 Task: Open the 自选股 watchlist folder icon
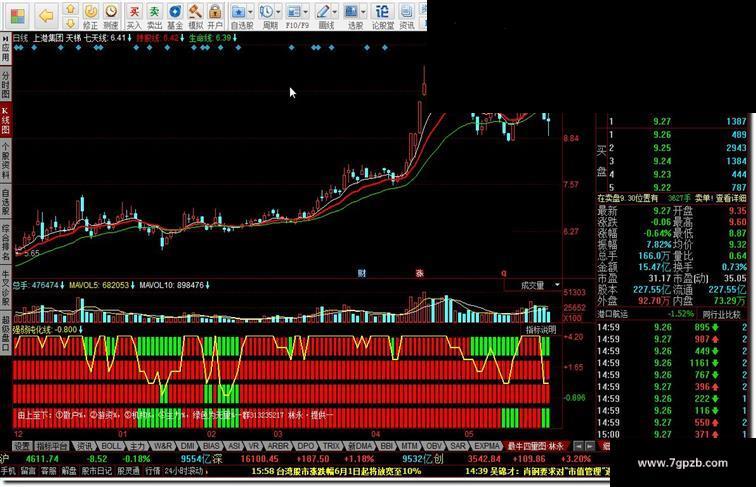click(x=238, y=12)
